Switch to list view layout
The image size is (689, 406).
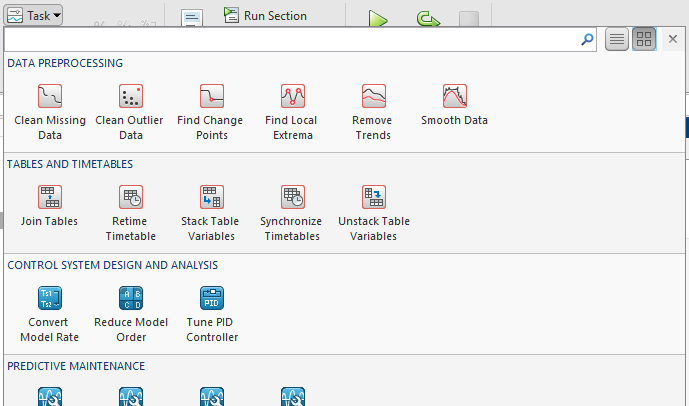pos(616,40)
